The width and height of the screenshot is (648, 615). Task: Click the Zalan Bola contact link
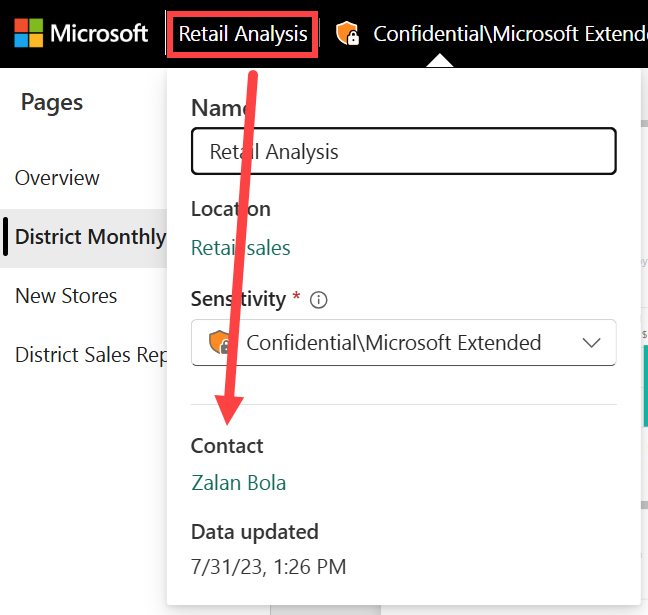click(x=238, y=483)
